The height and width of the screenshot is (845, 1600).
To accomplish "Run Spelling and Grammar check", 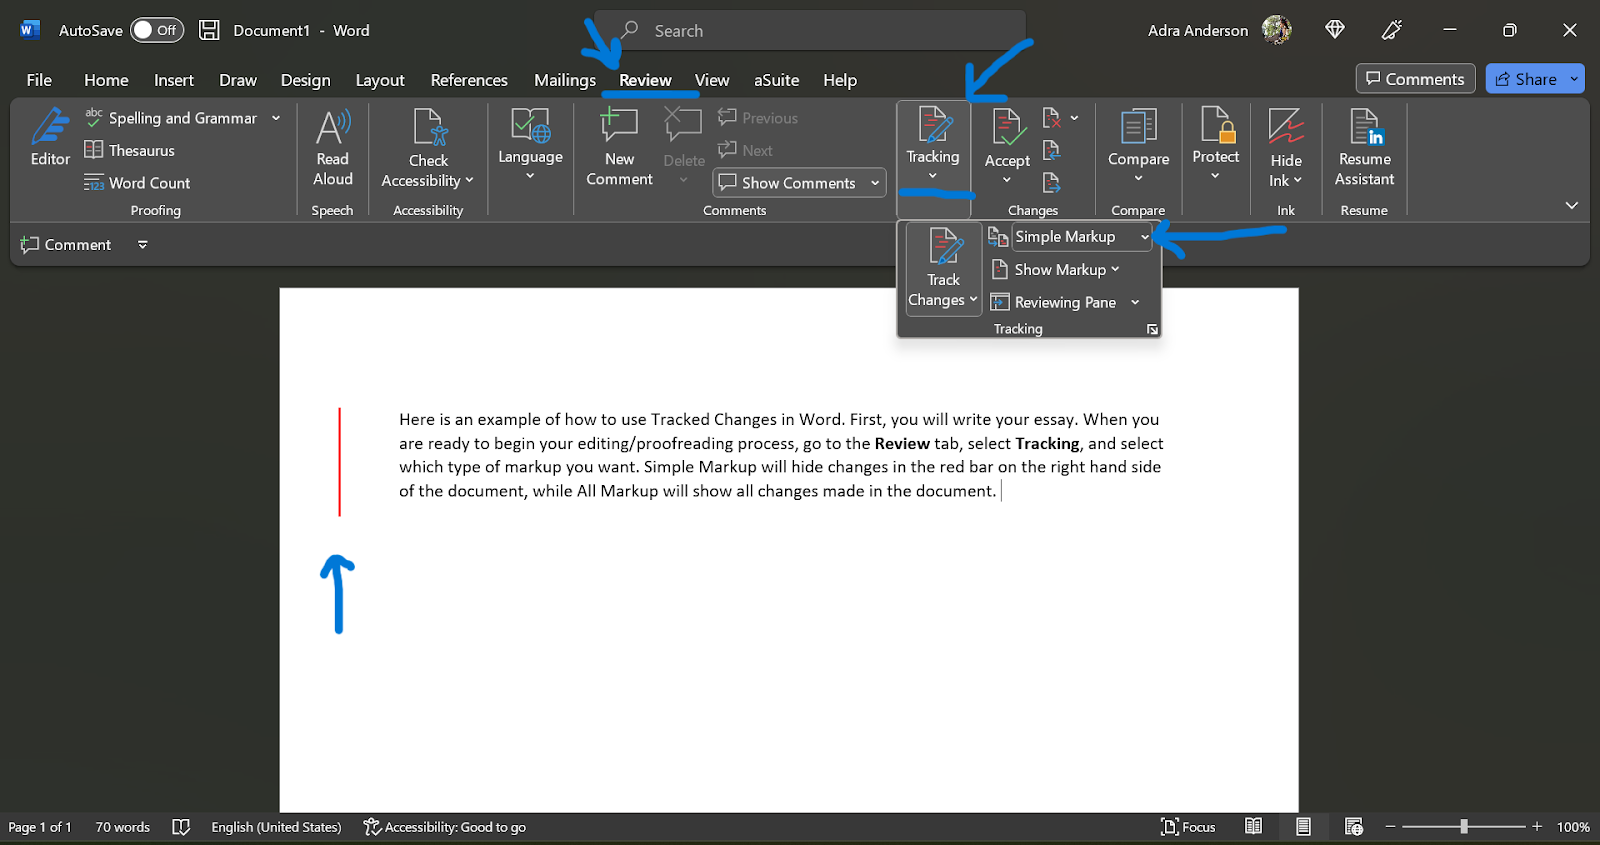I will pyautogui.click(x=171, y=118).
